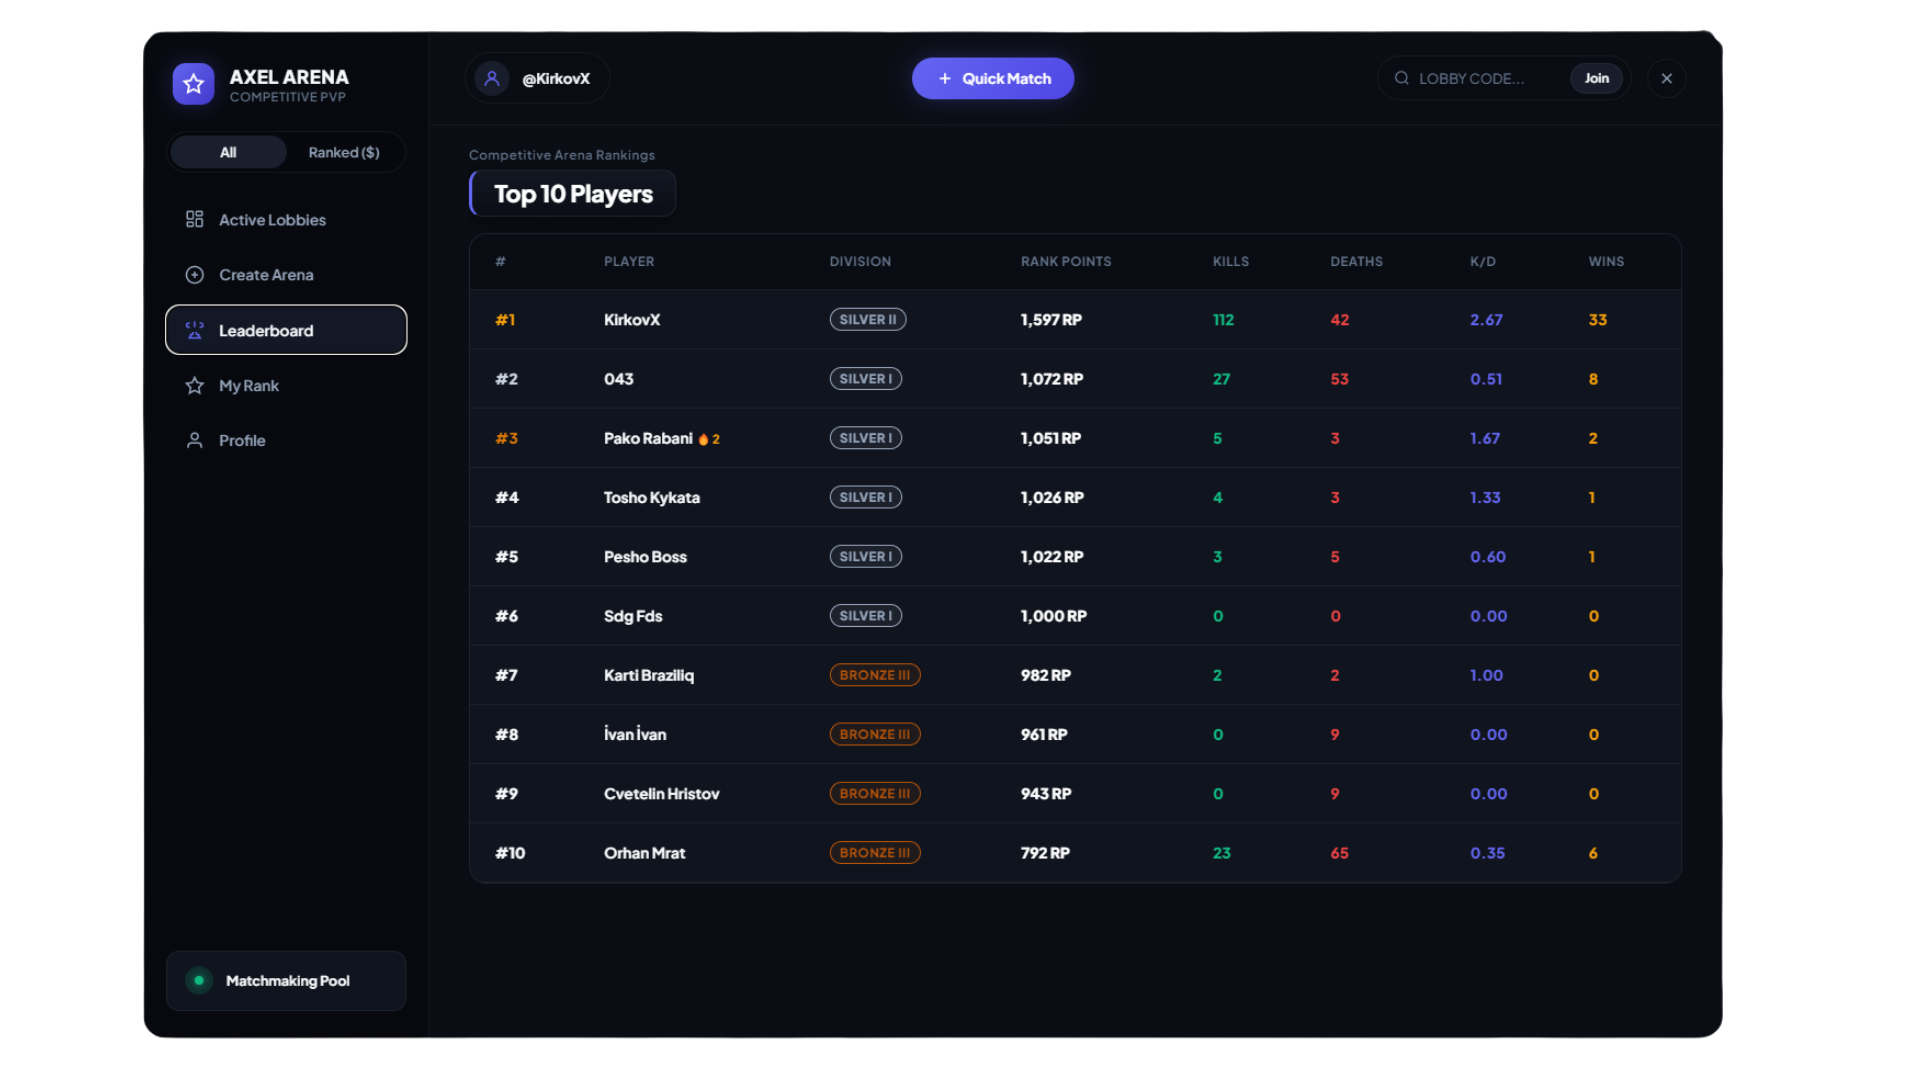
Task: Click the green Matchmaking Pool status dot
Action: (199, 980)
